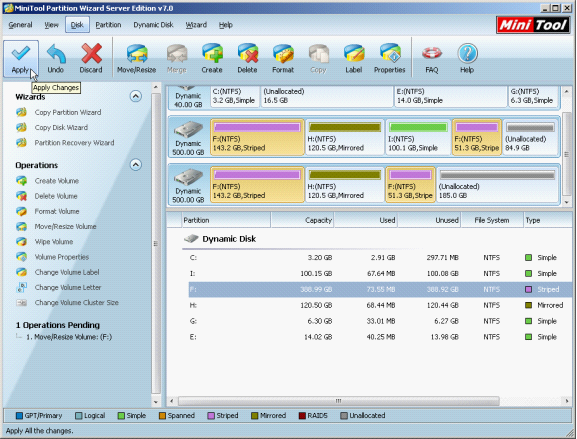Choose Change Volume Letter operation
This screenshot has height=439, width=577.
tap(59, 287)
